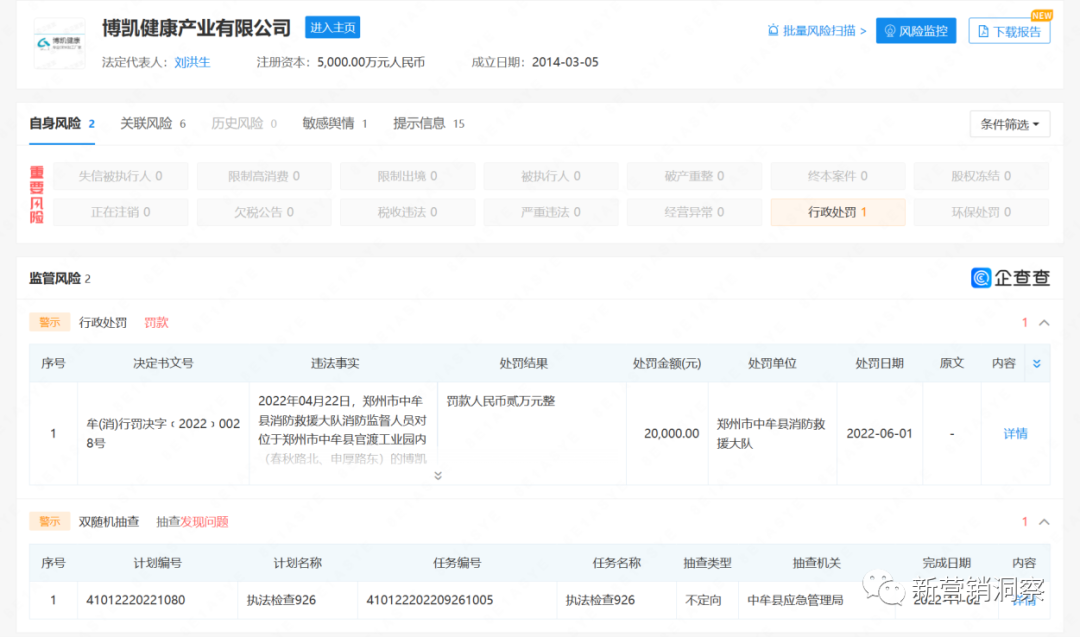Viewport: 1080px width, 637px height.
Task: Click the 监管风险 section heading
Action: (x=54, y=278)
